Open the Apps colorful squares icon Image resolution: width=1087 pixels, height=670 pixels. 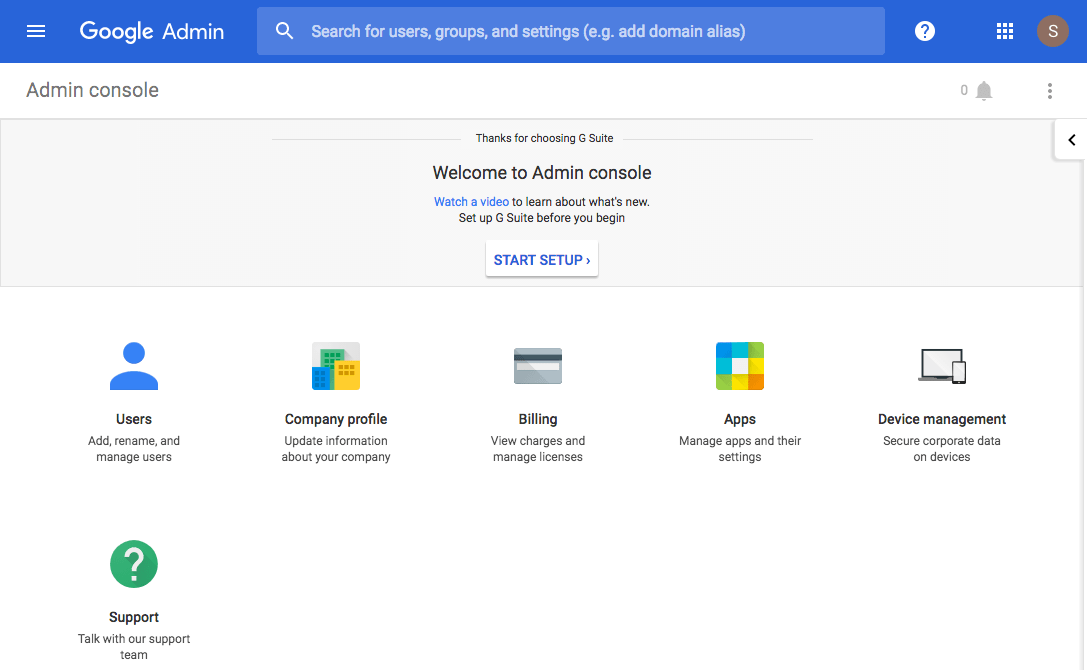coord(740,366)
